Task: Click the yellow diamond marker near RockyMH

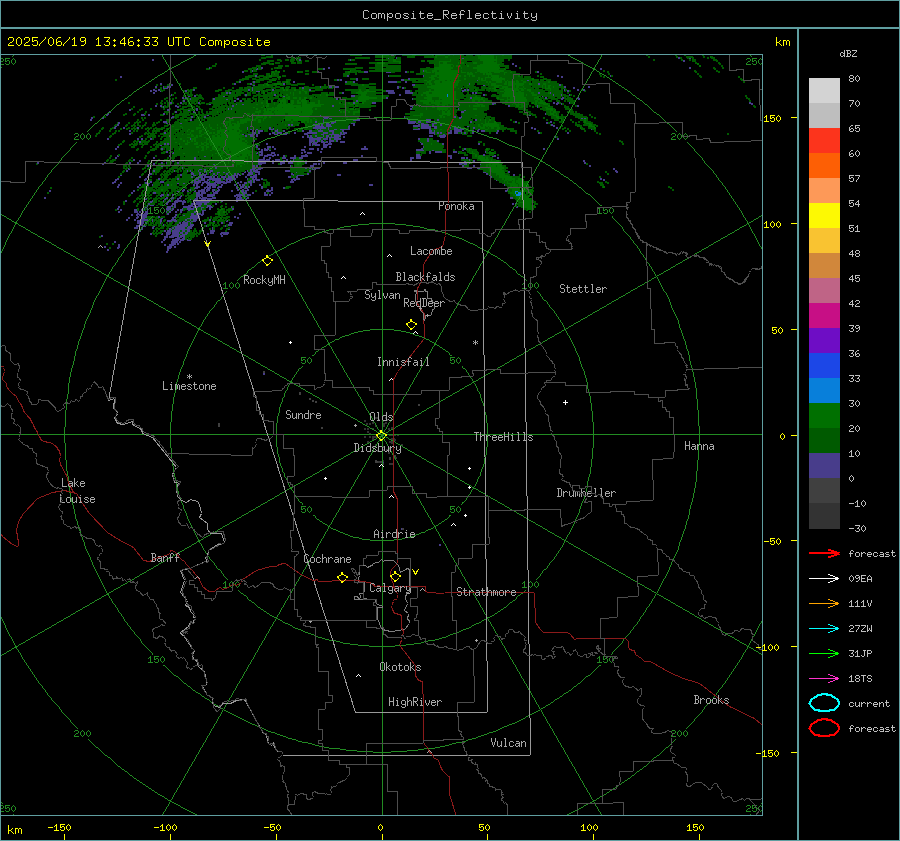Action: 267,261
